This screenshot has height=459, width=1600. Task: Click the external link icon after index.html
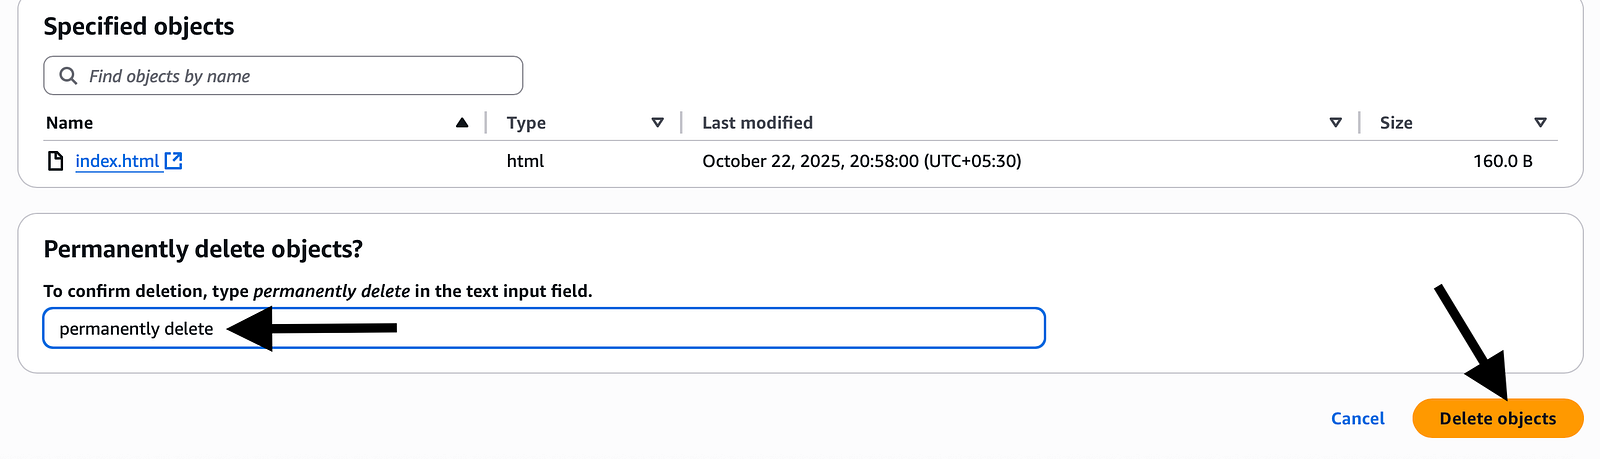[x=174, y=160]
